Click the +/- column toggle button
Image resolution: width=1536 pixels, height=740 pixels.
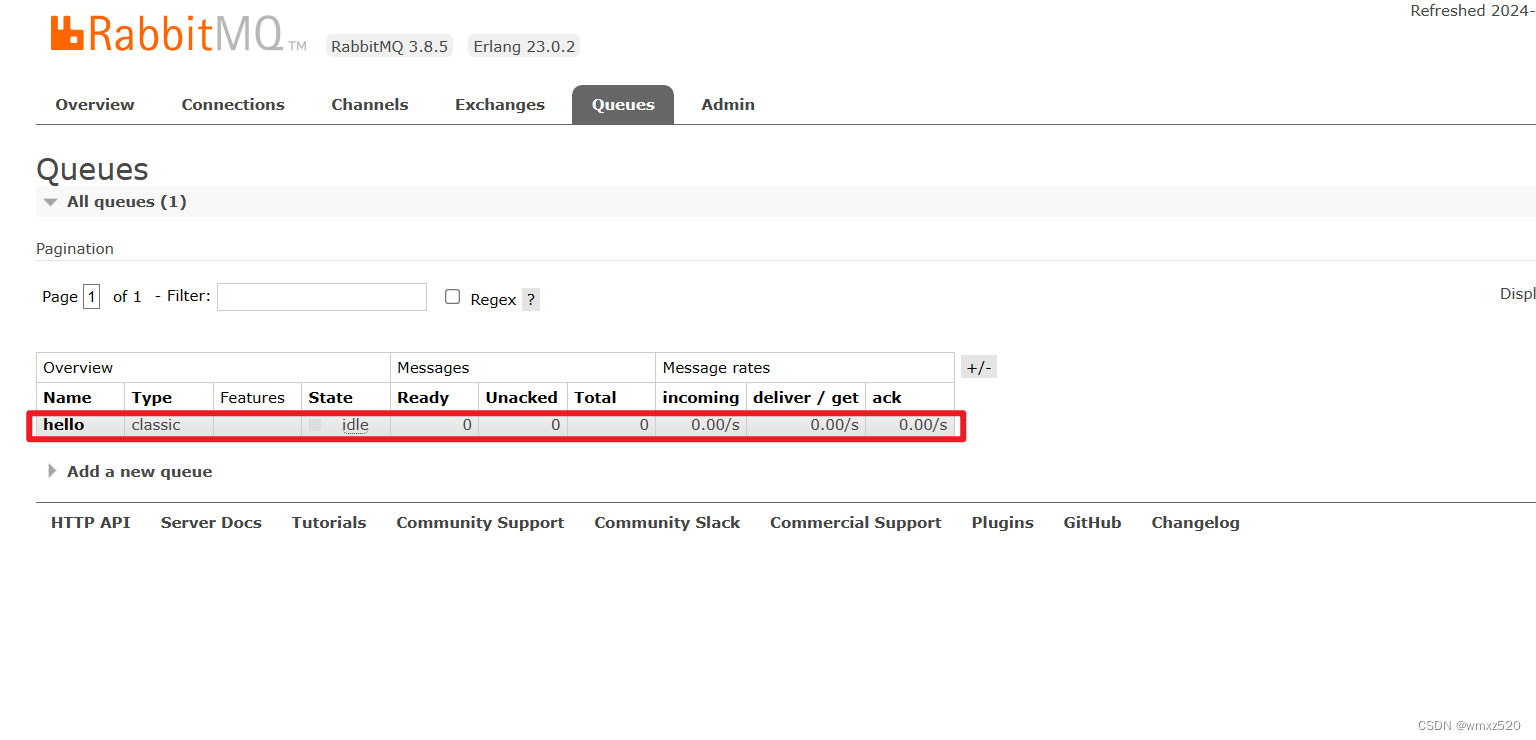click(979, 367)
